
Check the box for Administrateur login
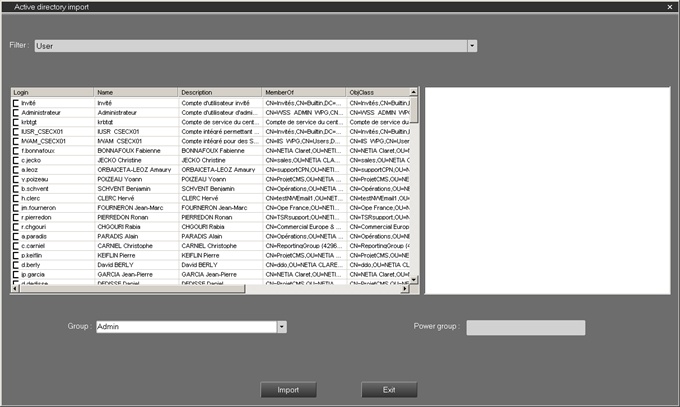coord(16,113)
